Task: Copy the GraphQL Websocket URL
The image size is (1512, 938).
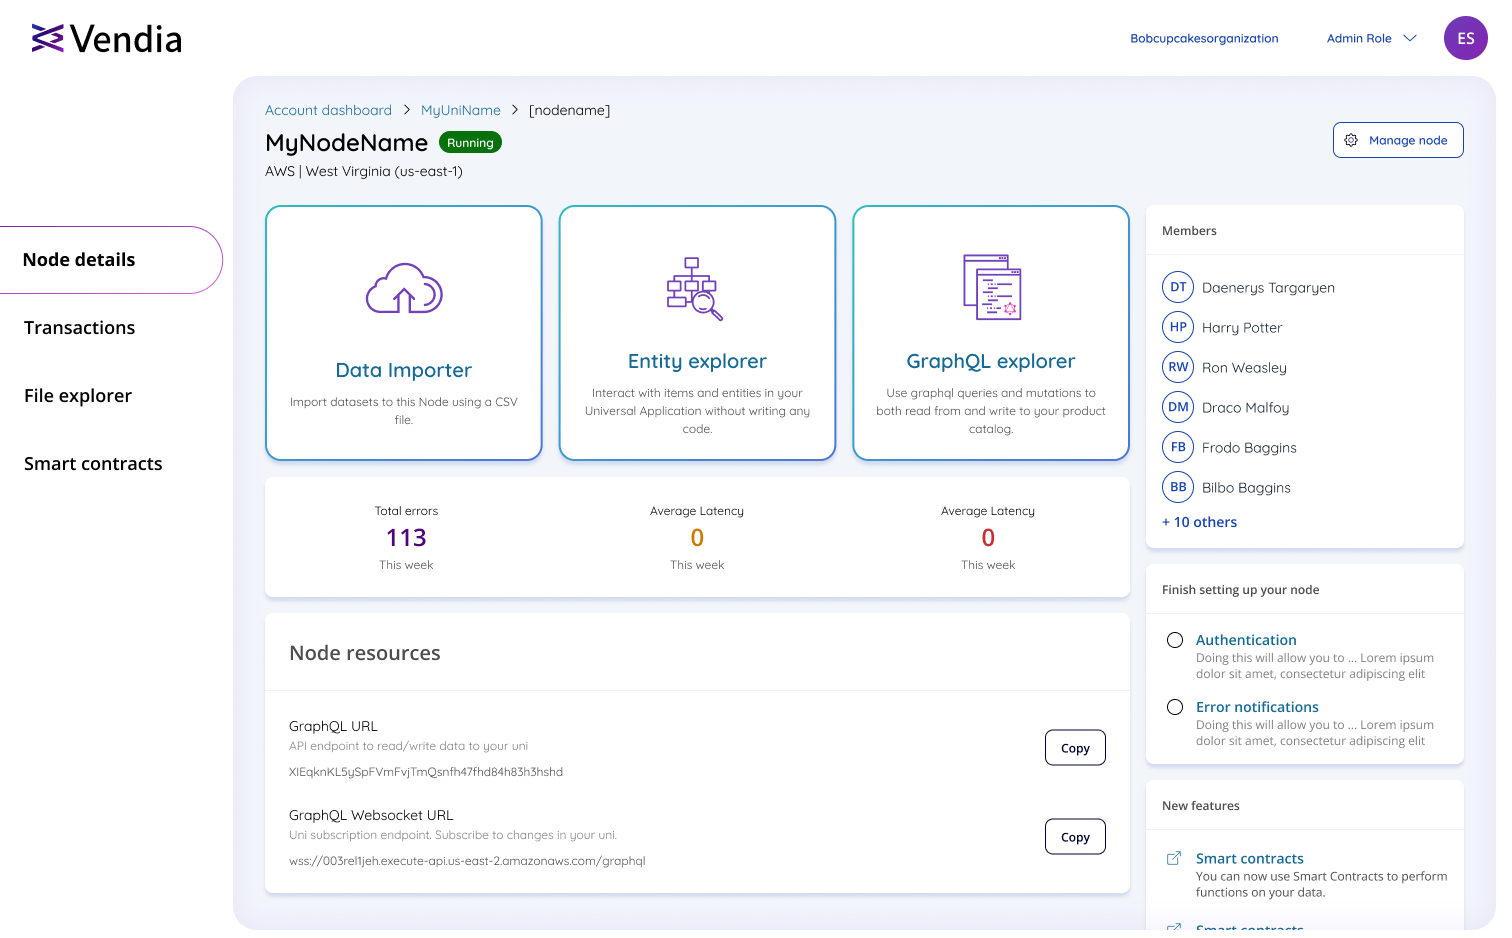Action: point(1075,837)
